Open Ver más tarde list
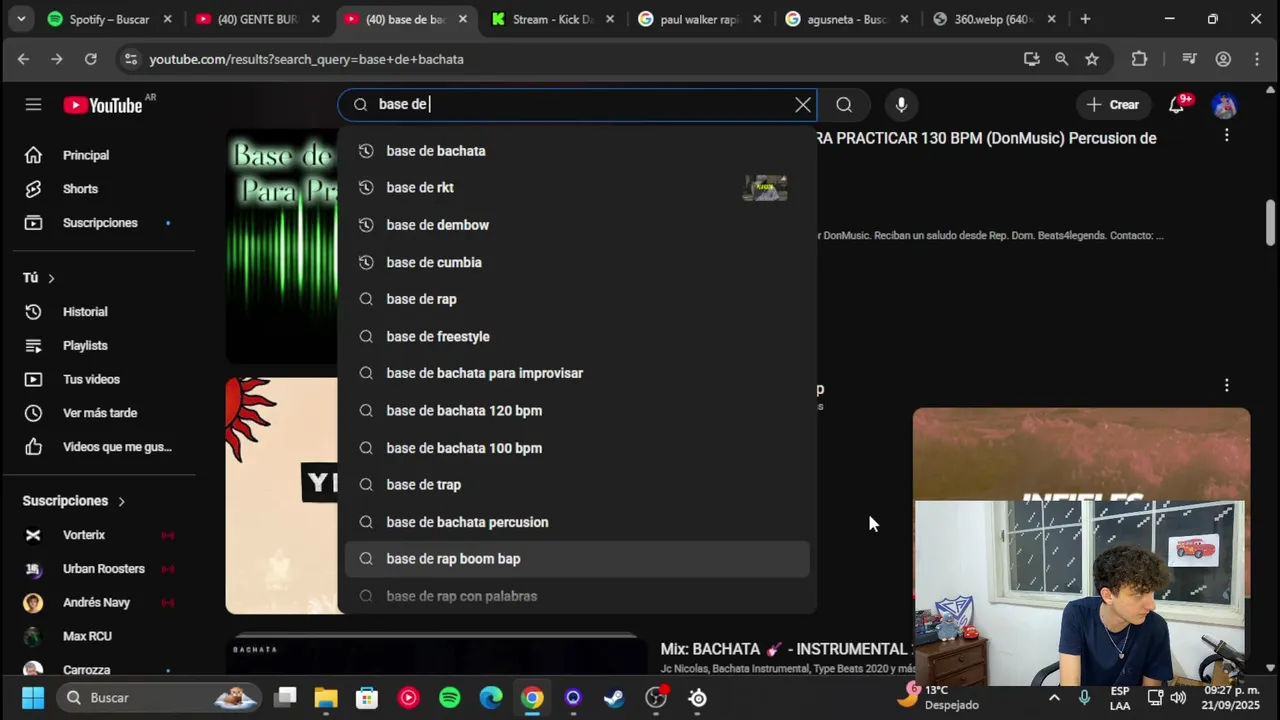The width and height of the screenshot is (1280, 720). click(99, 413)
